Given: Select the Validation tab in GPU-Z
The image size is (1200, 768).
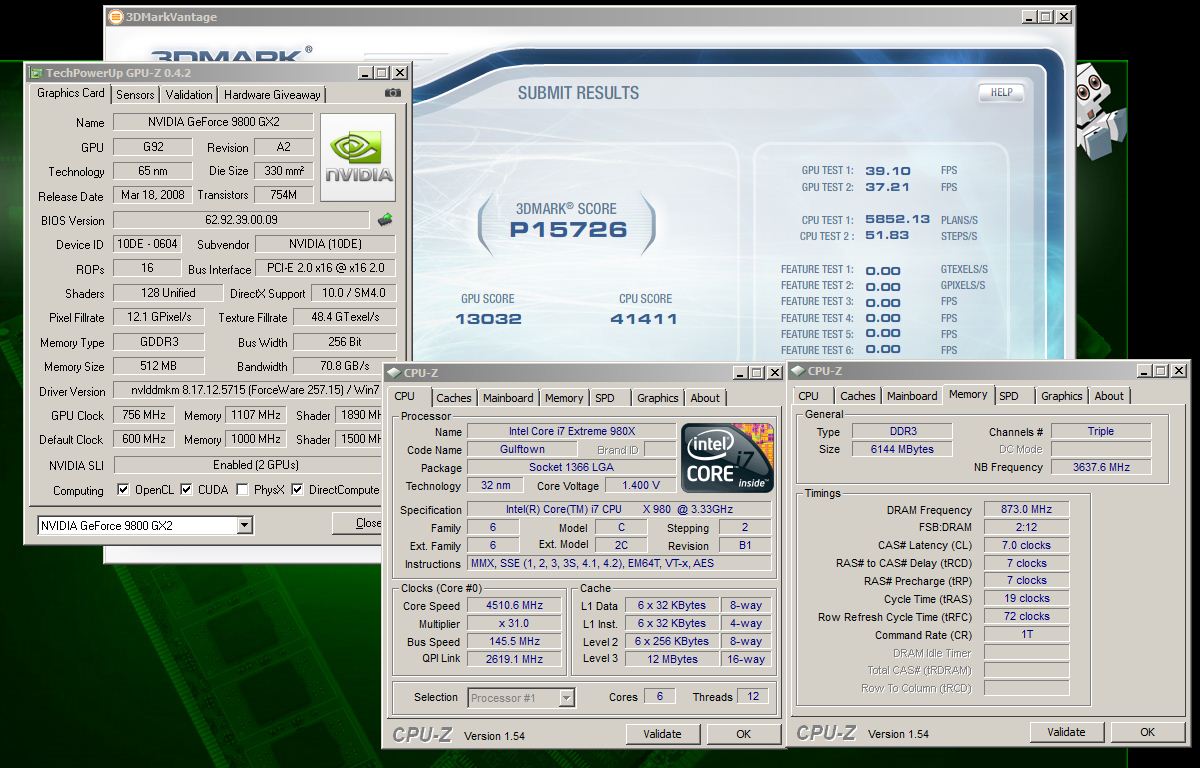Looking at the screenshot, I should pyautogui.click(x=189, y=95).
